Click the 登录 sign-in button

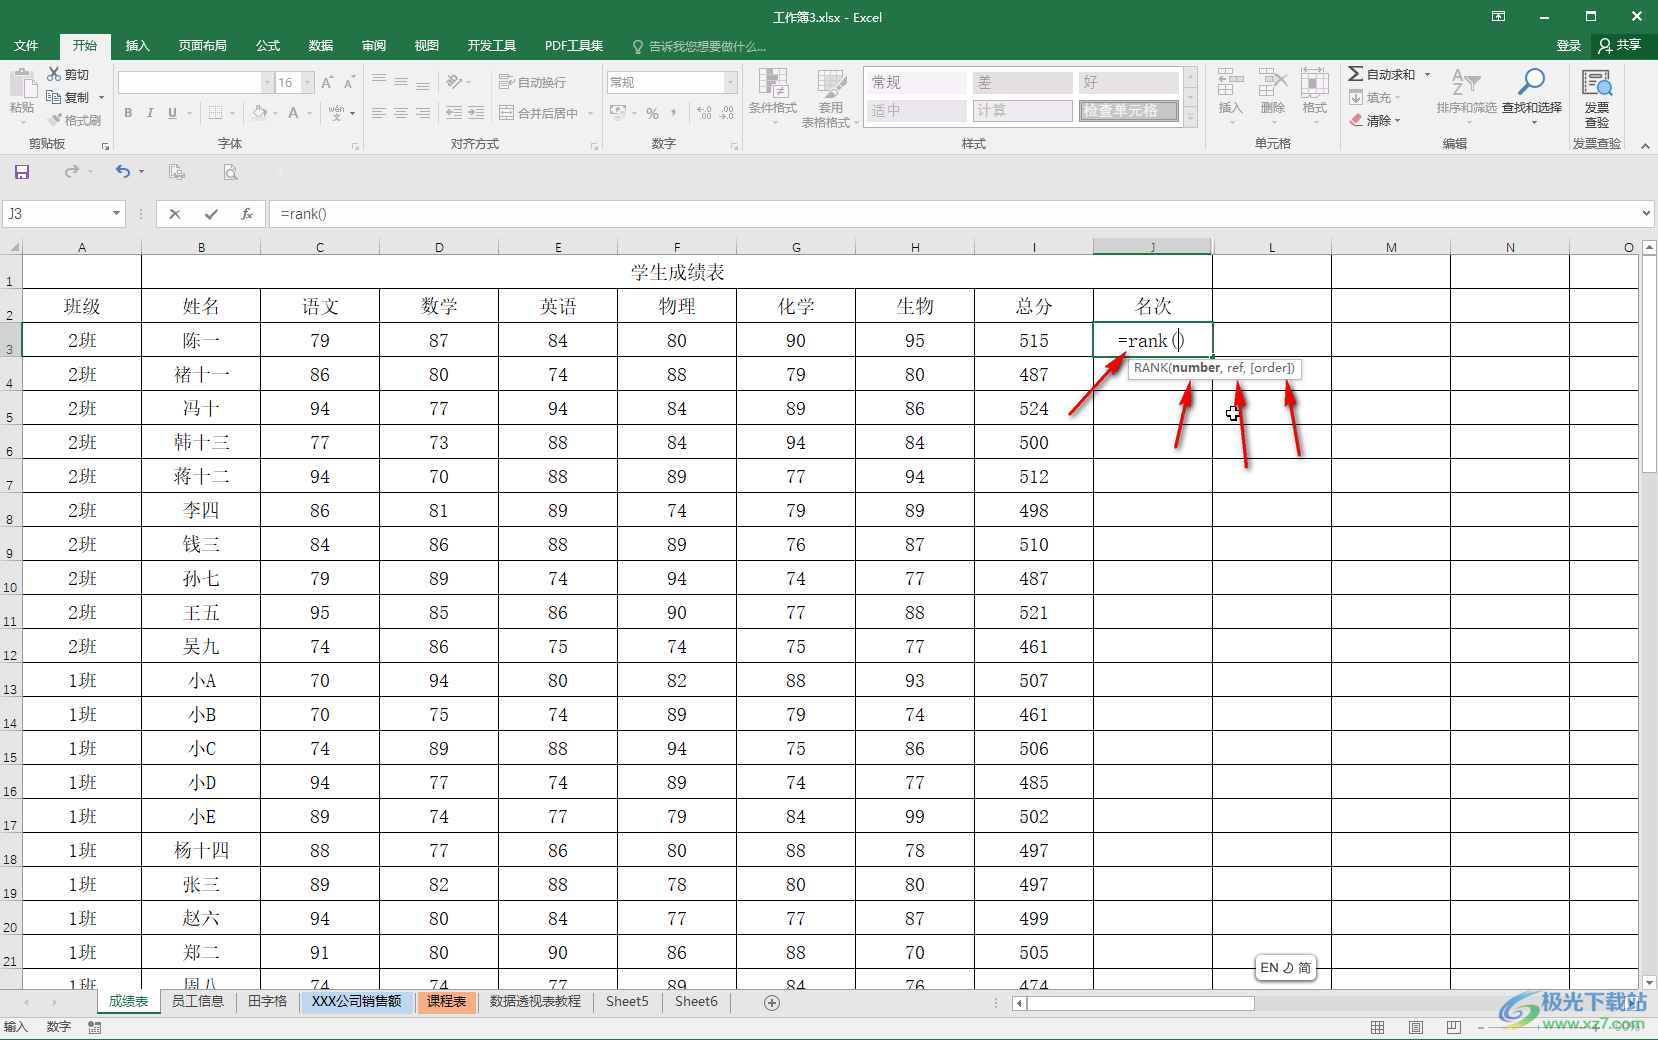(x=1568, y=45)
